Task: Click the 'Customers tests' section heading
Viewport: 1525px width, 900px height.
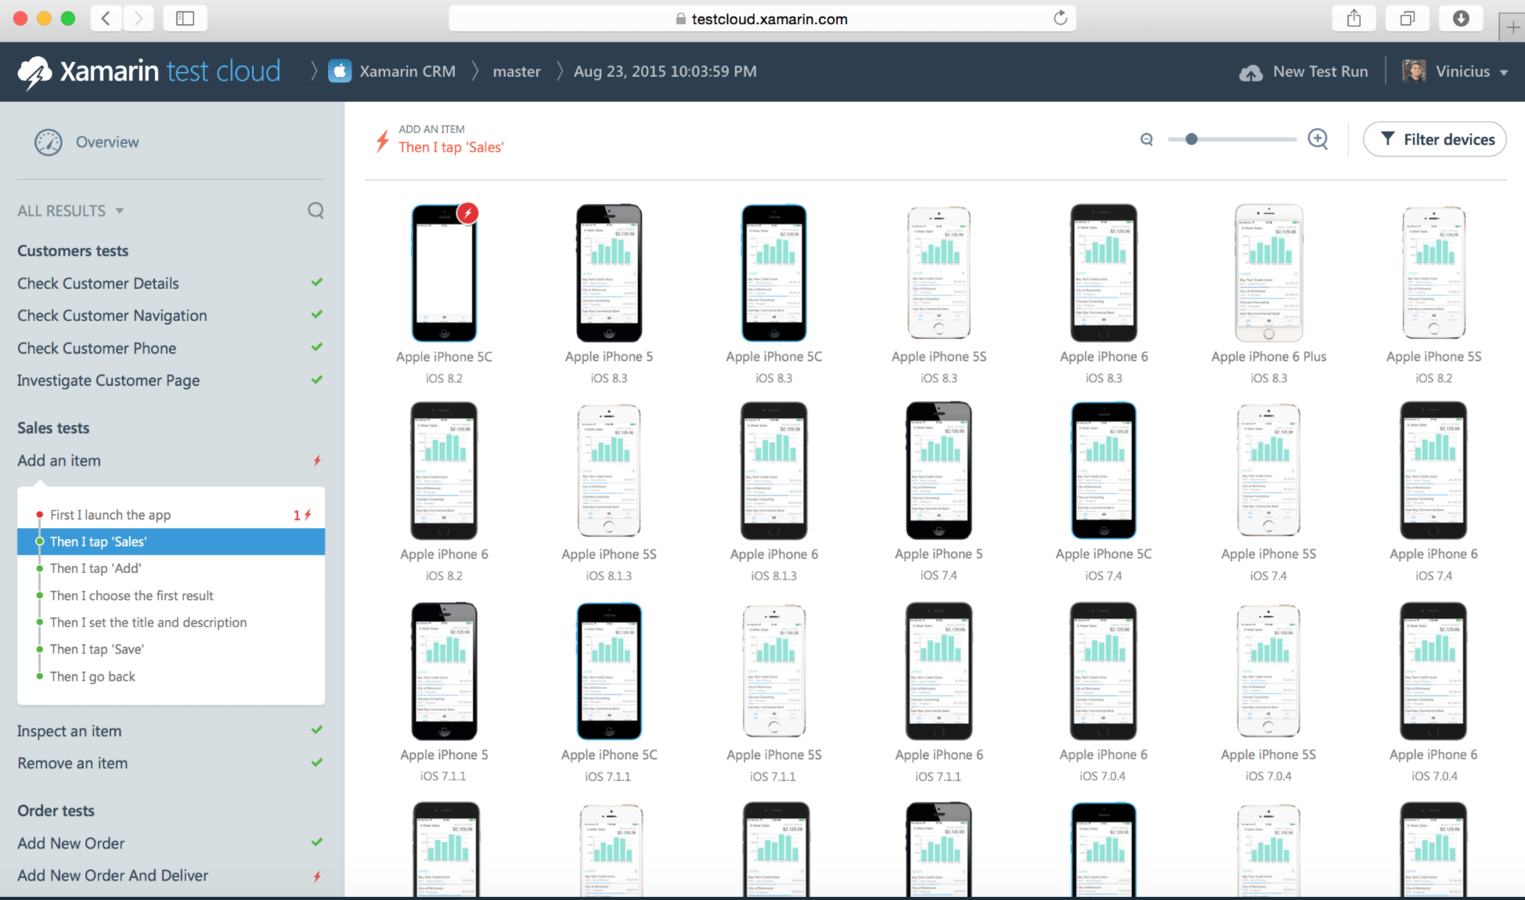Action: pyautogui.click(x=72, y=251)
